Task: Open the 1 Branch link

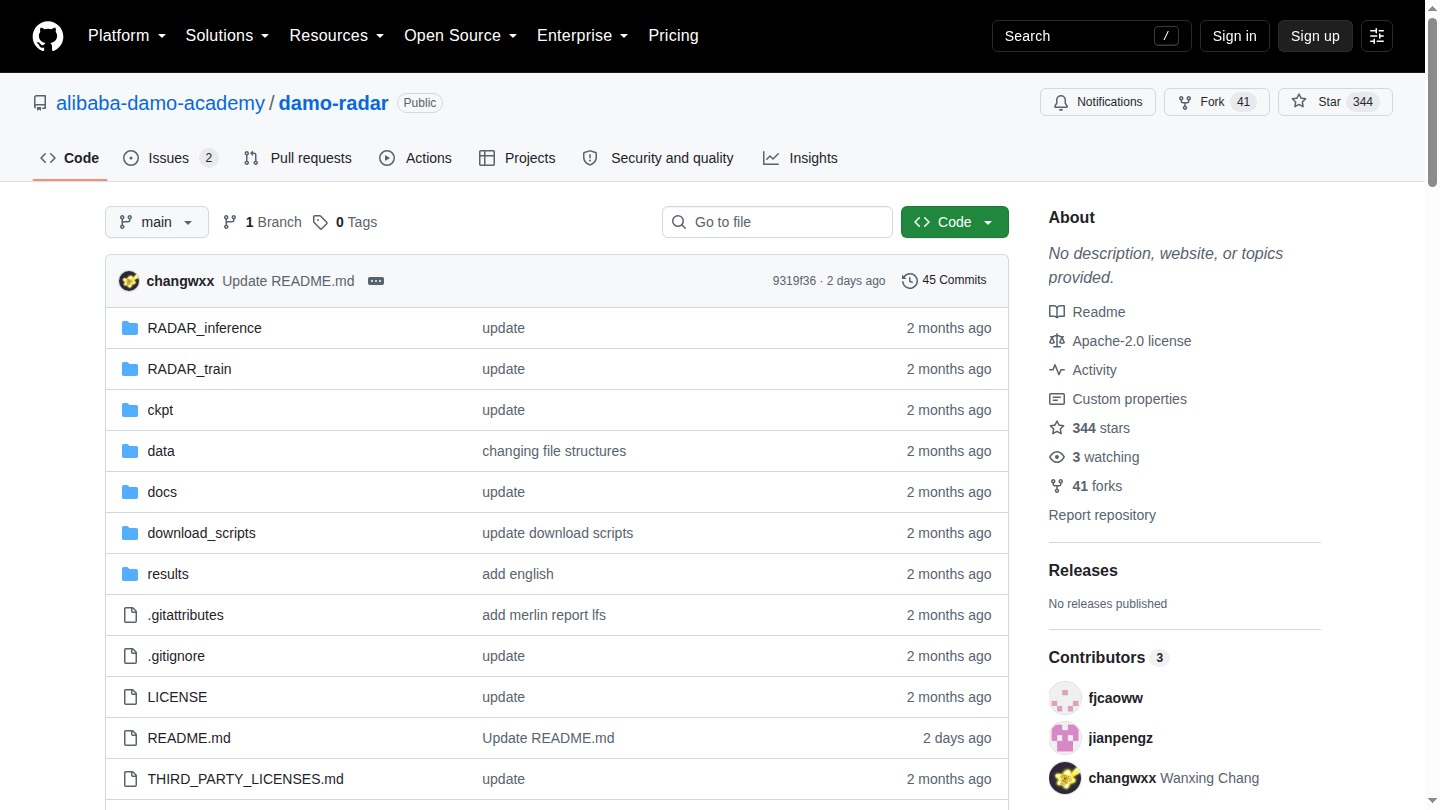Action: click(262, 222)
